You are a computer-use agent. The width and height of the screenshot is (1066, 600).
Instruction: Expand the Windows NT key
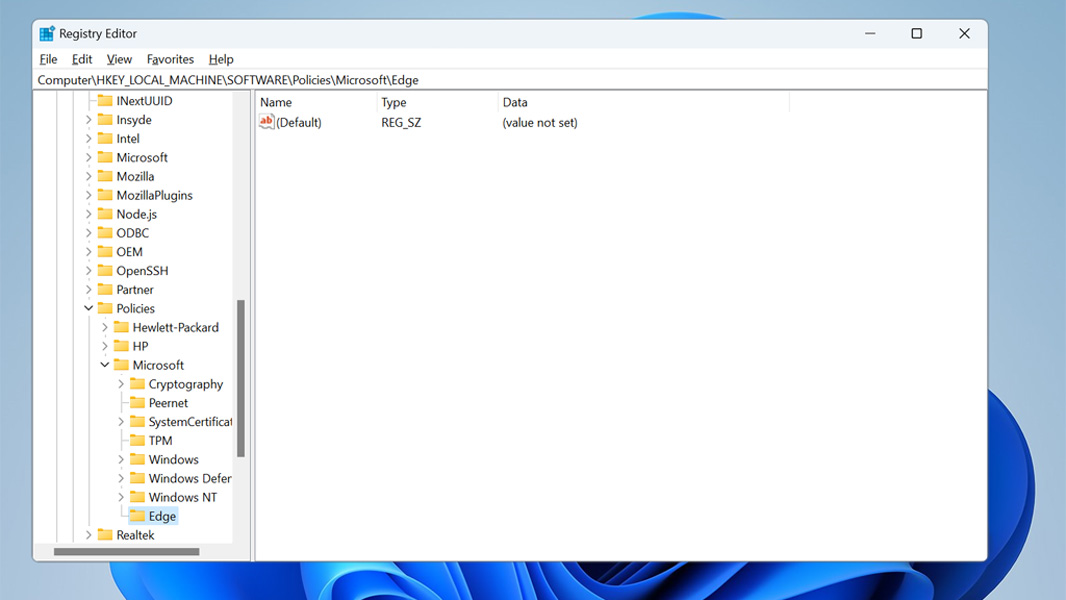[121, 497]
